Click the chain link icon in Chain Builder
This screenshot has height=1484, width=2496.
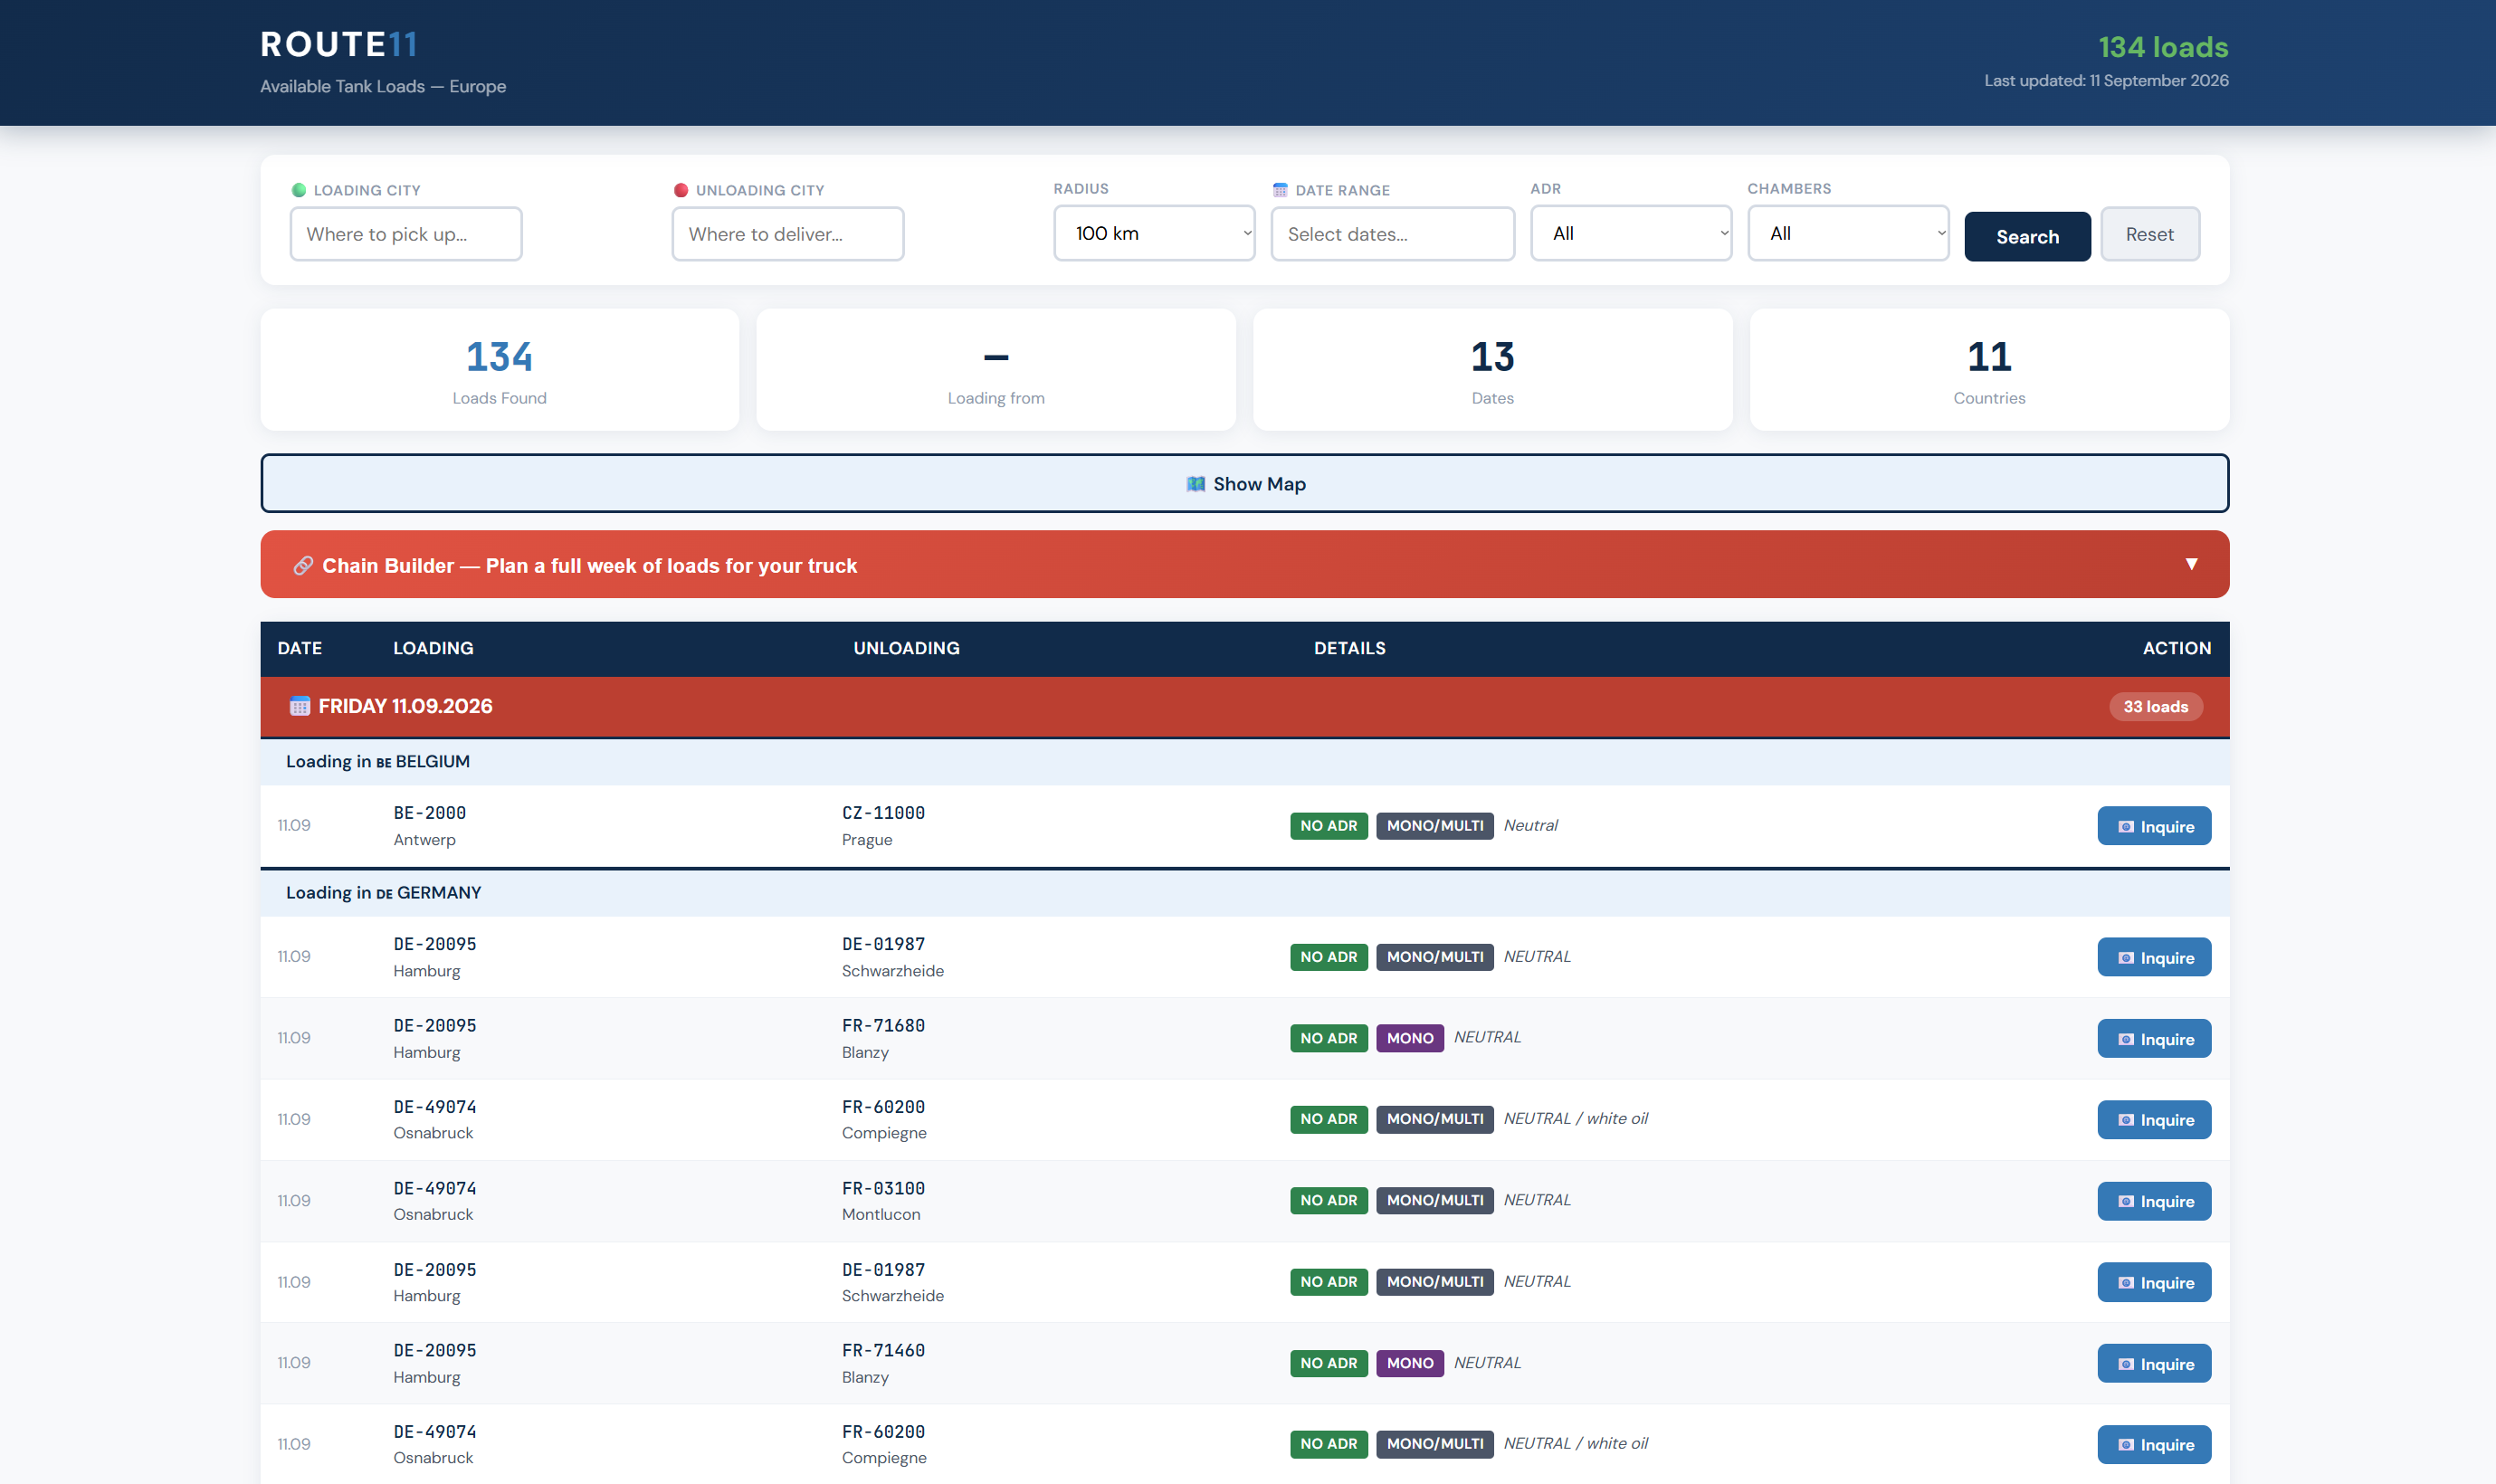303,566
